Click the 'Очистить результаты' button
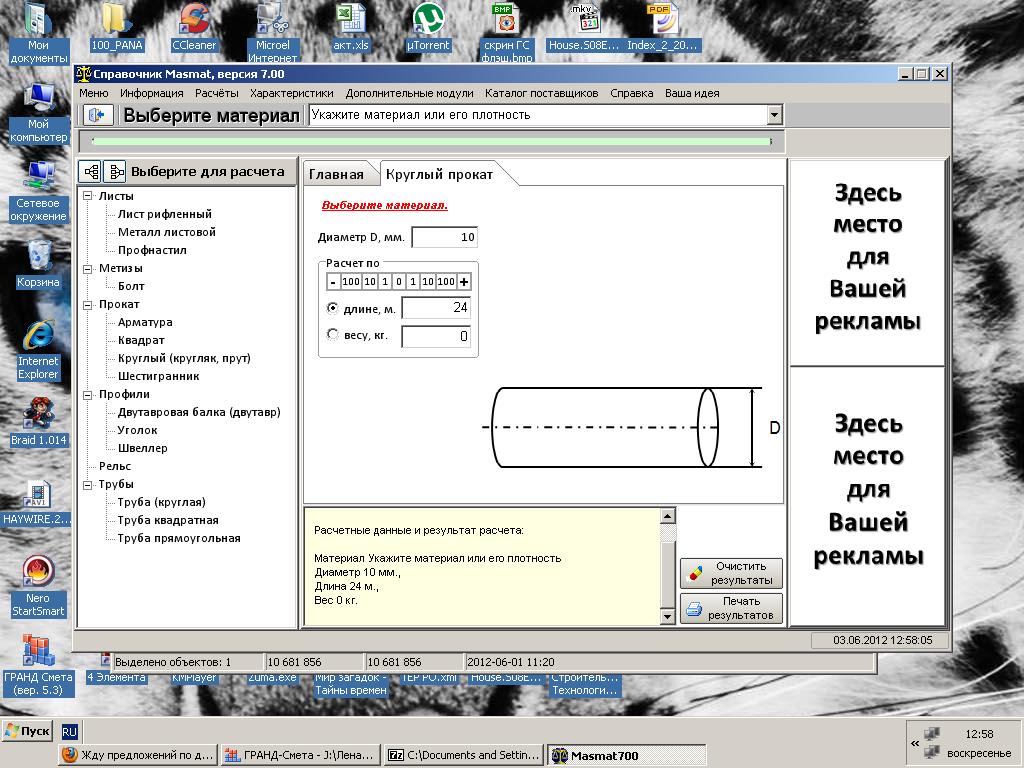This screenshot has height=768, width=1024. coord(731,573)
